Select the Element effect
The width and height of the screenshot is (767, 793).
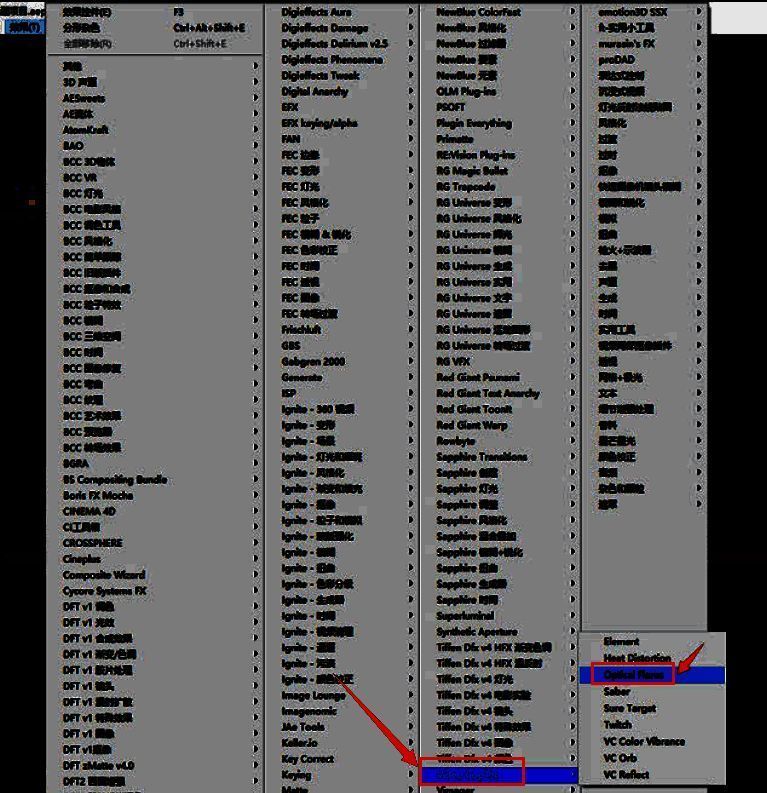(621, 642)
